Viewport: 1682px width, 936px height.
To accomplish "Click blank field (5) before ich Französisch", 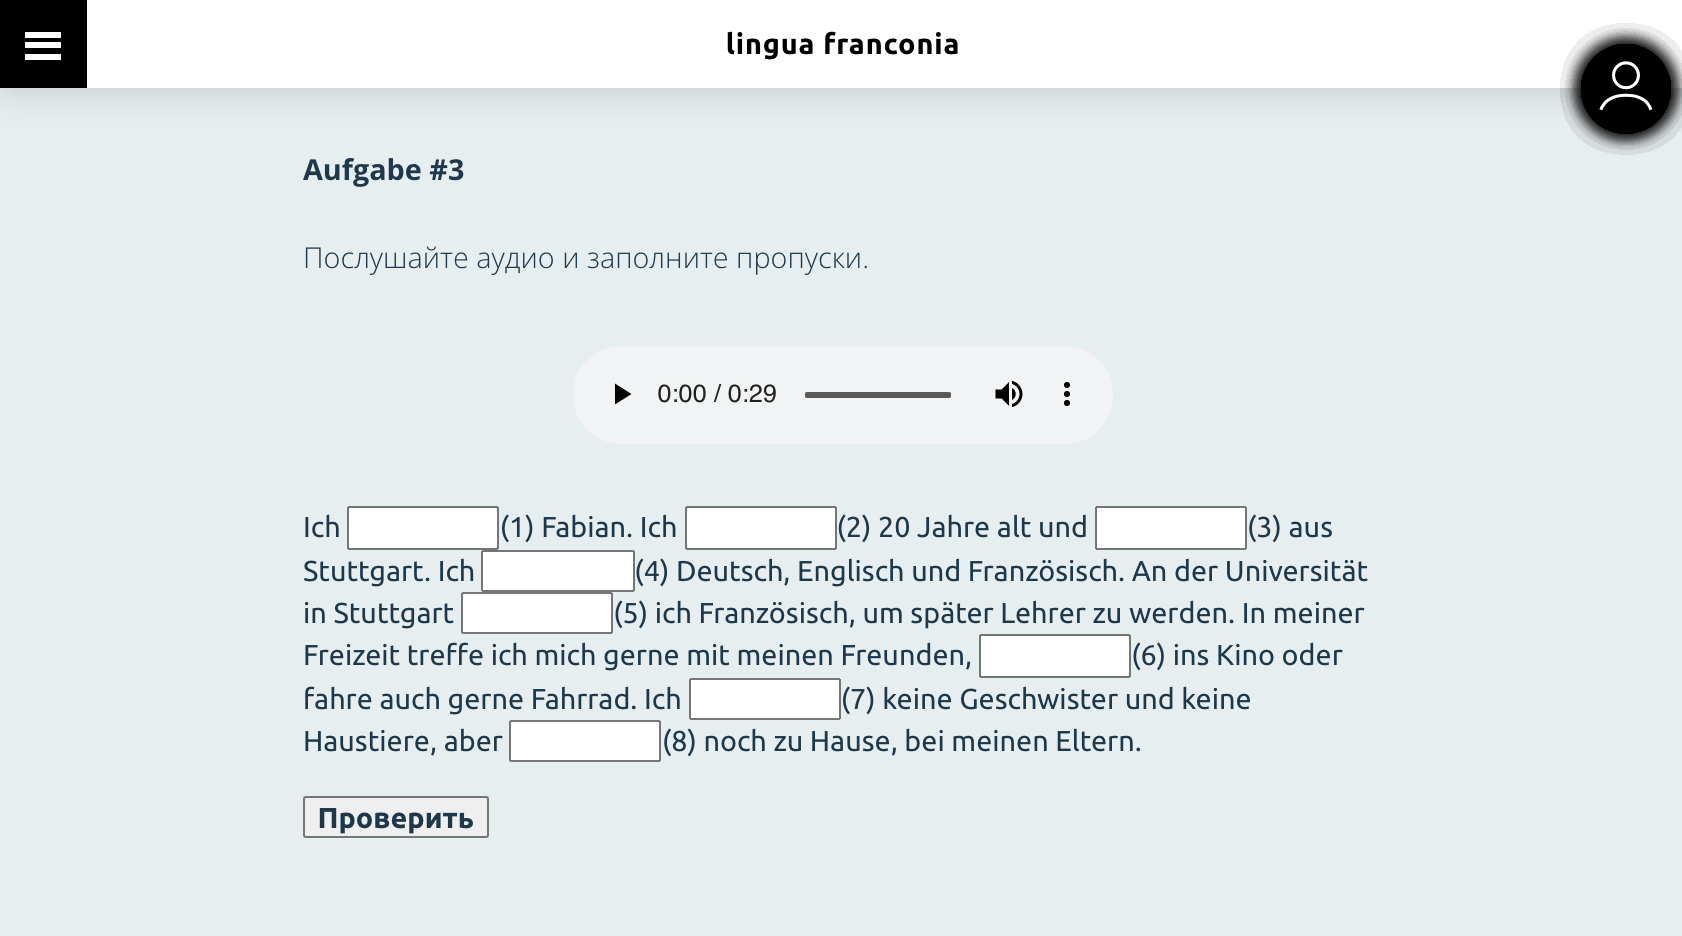I will click(x=536, y=614).
